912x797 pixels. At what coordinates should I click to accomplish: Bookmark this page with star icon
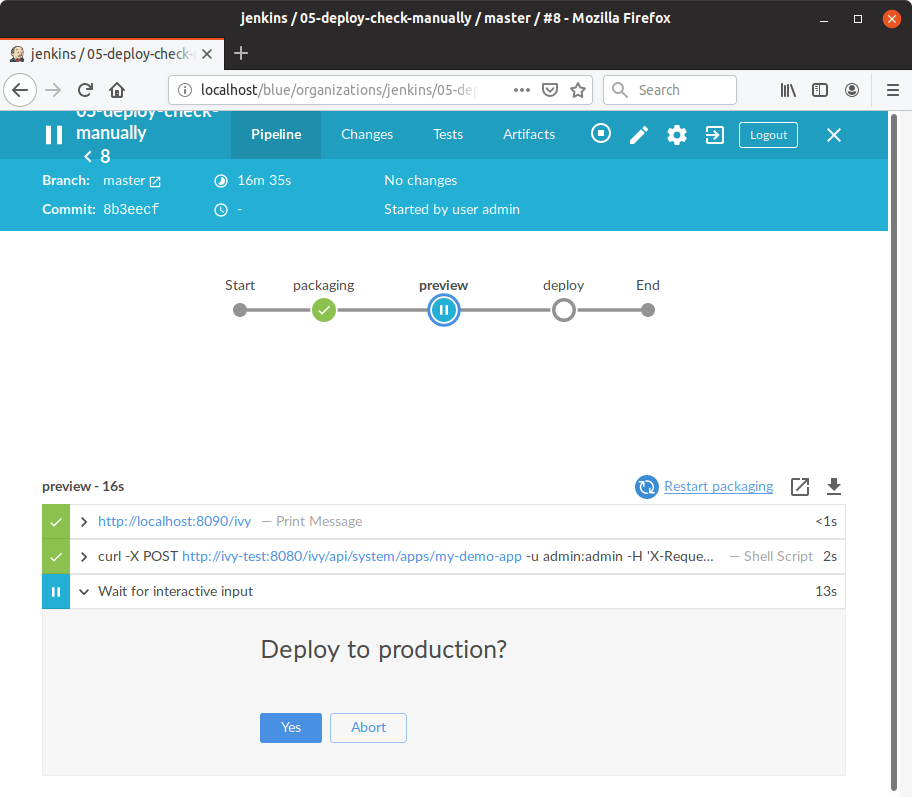click(x=578, y=90)
